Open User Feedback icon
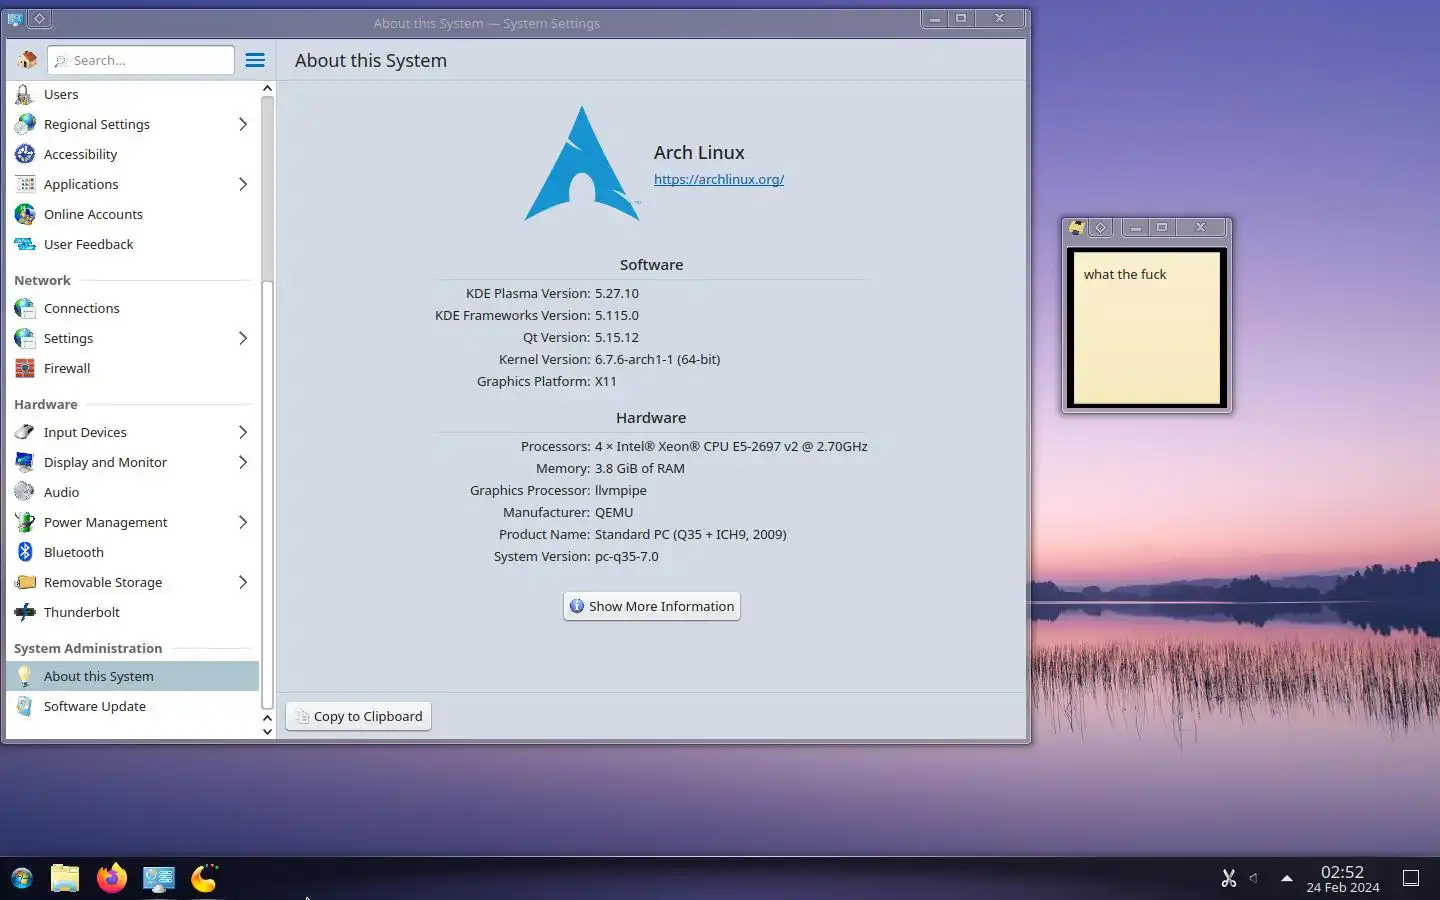This screenshot has height=900, width=1440. tap(25, 244)
